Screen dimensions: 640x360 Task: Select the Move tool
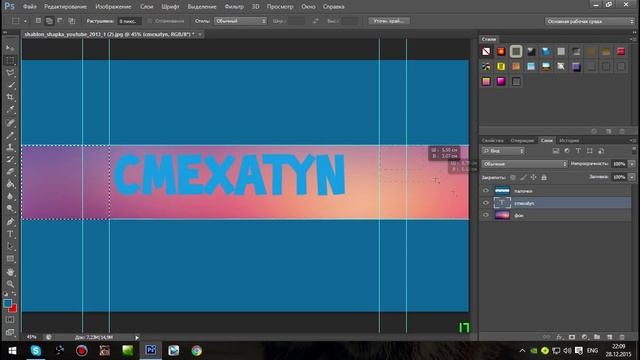coord(10,48)
